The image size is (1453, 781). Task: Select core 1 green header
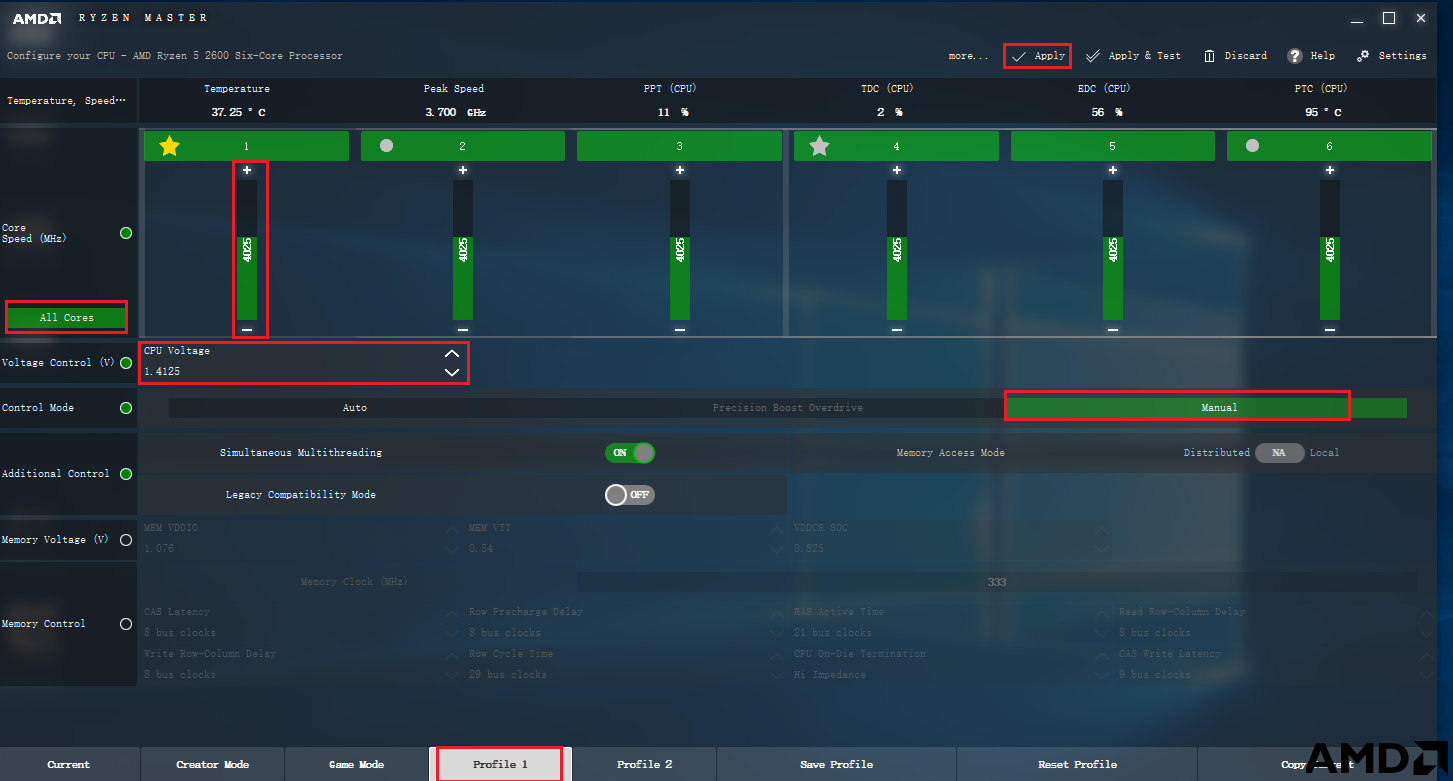tap(246, 146)
